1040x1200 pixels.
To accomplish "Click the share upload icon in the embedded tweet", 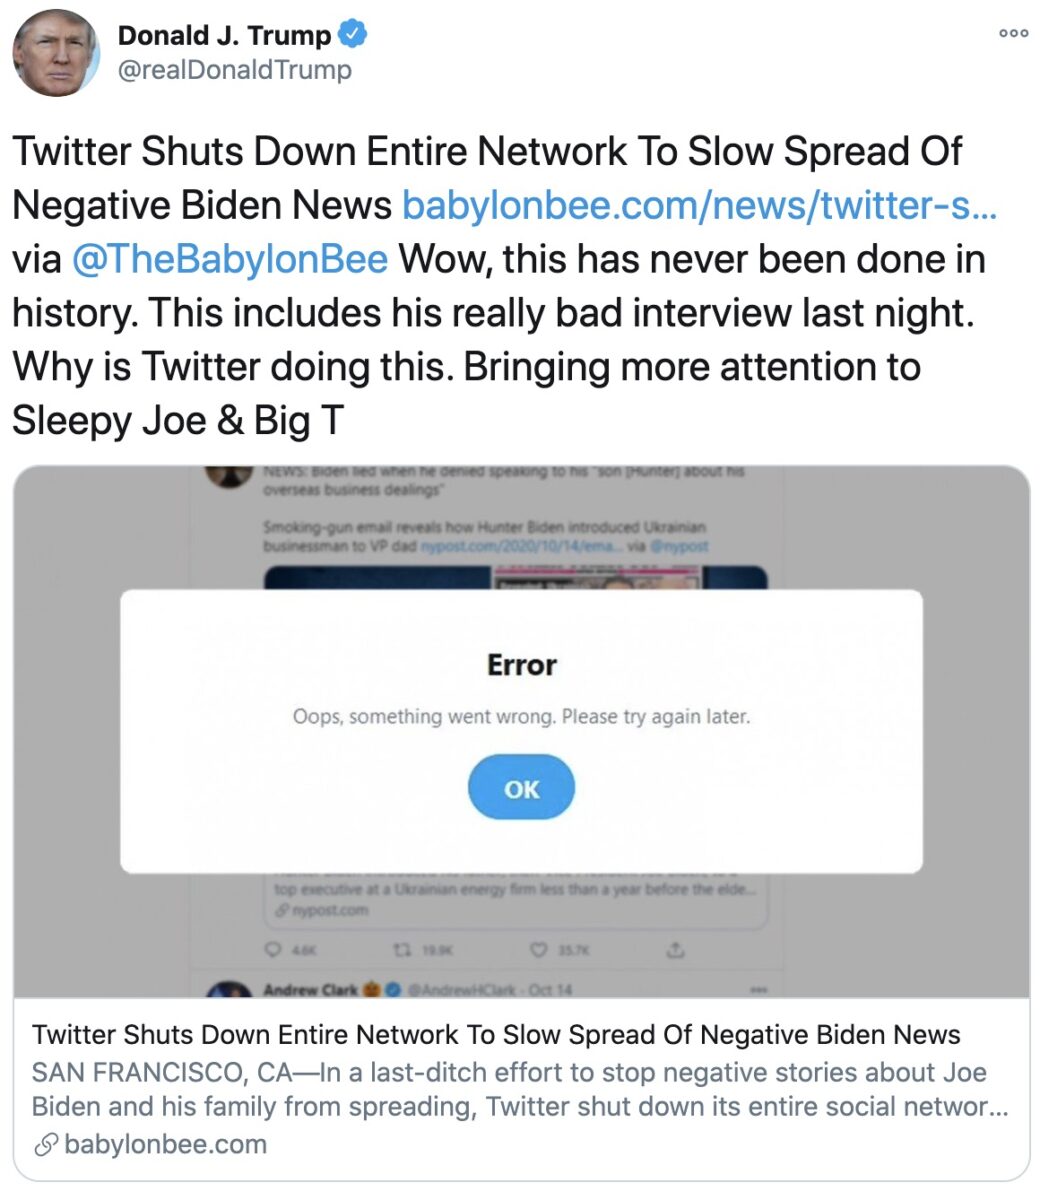I will tap(676, 949).
